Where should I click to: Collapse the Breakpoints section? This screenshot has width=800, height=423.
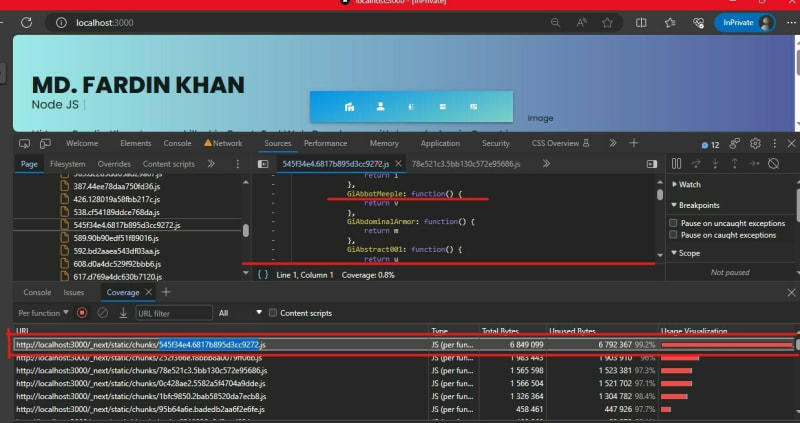click(x=695, y=205)
